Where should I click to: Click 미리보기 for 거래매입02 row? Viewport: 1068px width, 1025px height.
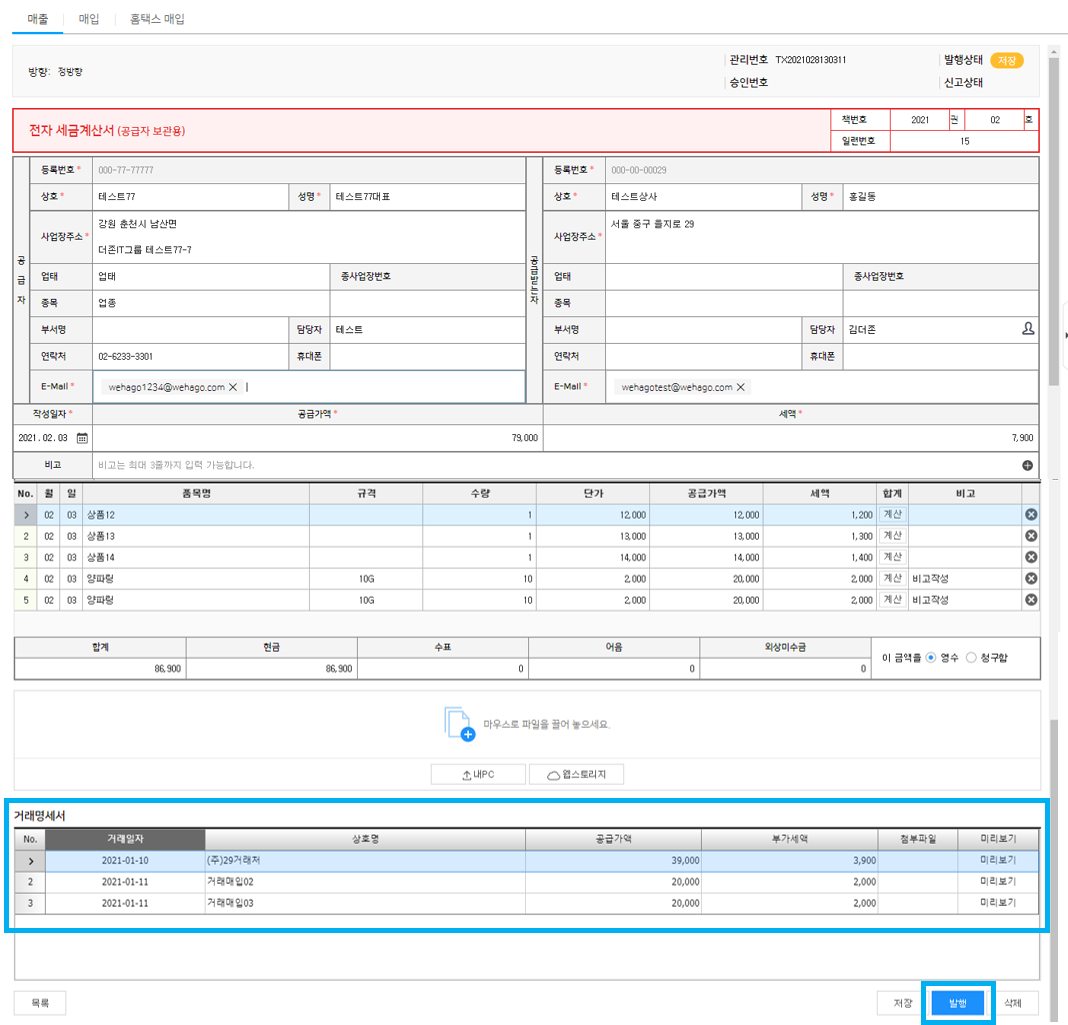click(x=997, y=881)
